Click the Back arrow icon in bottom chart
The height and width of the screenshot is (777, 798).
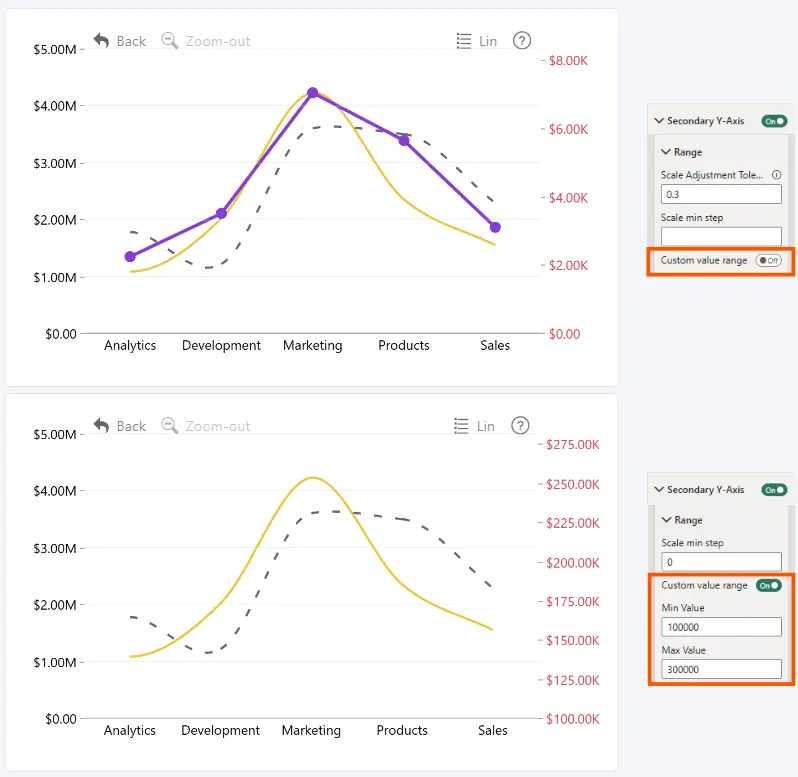point(101,425)
